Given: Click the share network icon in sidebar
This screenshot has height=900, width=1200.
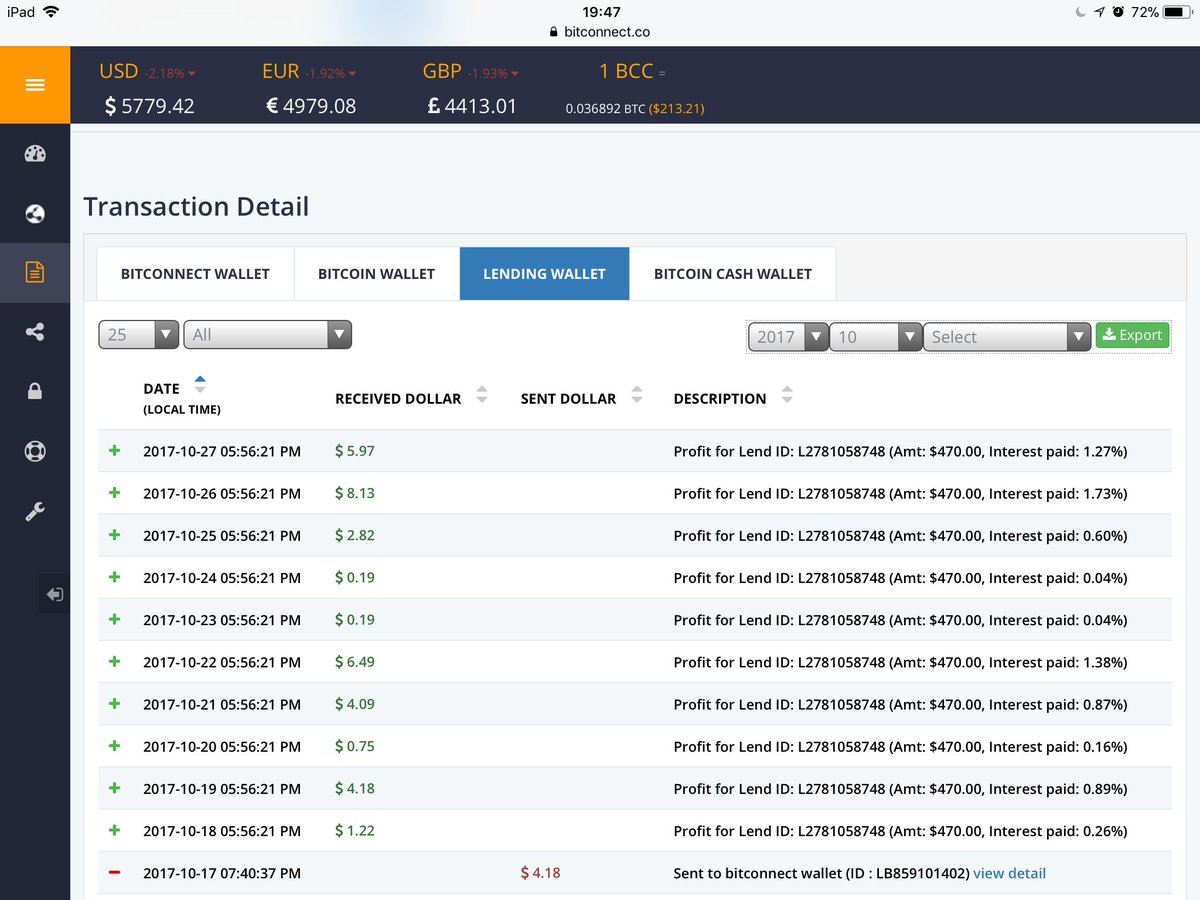Looking at the screenshot, I should click(x=35, y=332).
